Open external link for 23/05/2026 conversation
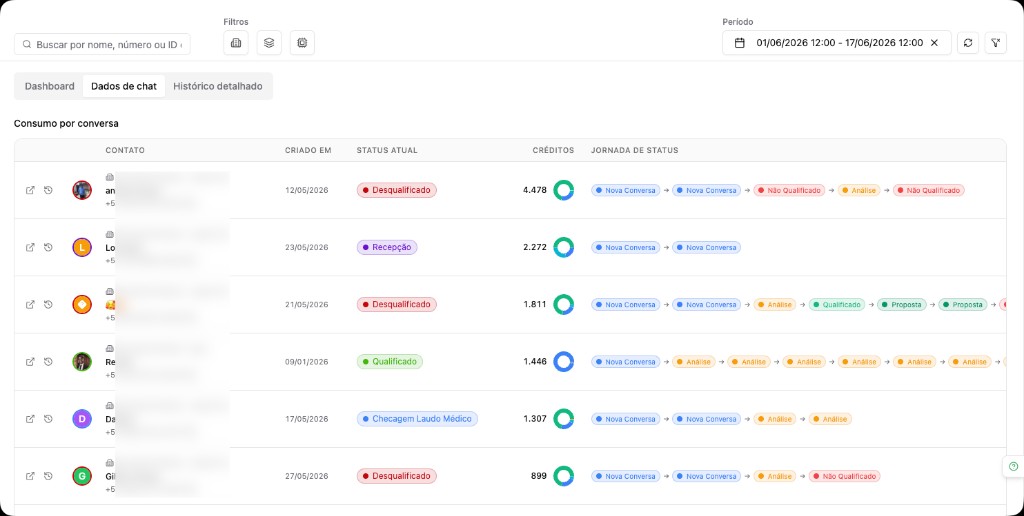The height and width of the screenshot is (516, 1024). click(30, 248)
